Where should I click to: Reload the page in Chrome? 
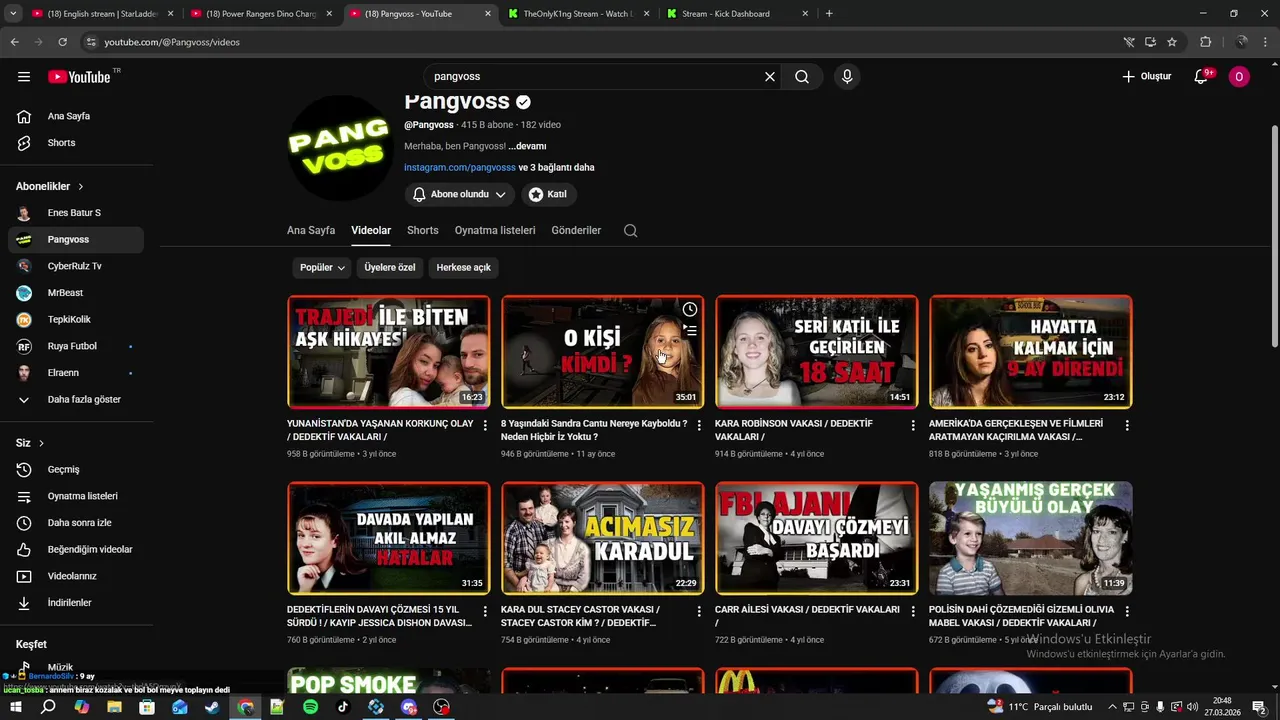click(62, 42)
